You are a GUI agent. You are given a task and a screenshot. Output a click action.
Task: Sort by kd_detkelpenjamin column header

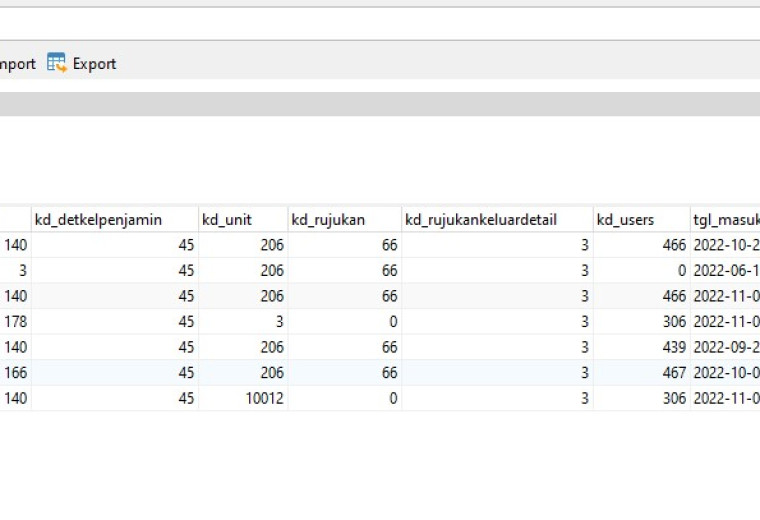click(x=115, y=220)
